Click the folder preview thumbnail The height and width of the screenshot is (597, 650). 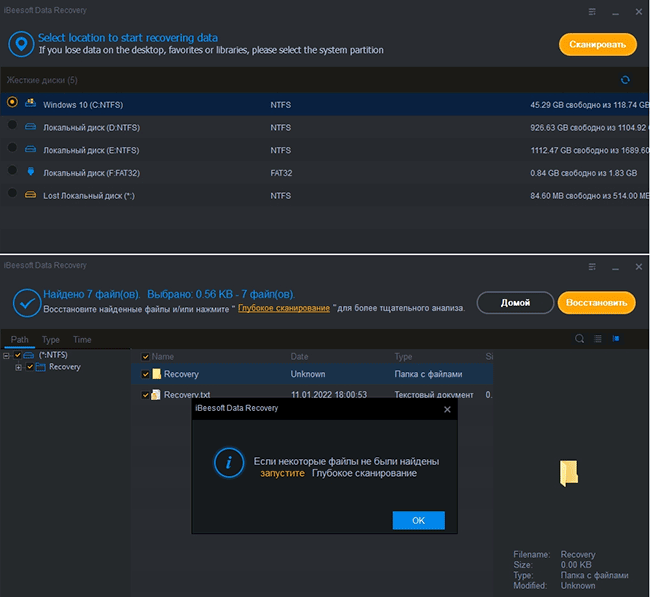[568, 473]
